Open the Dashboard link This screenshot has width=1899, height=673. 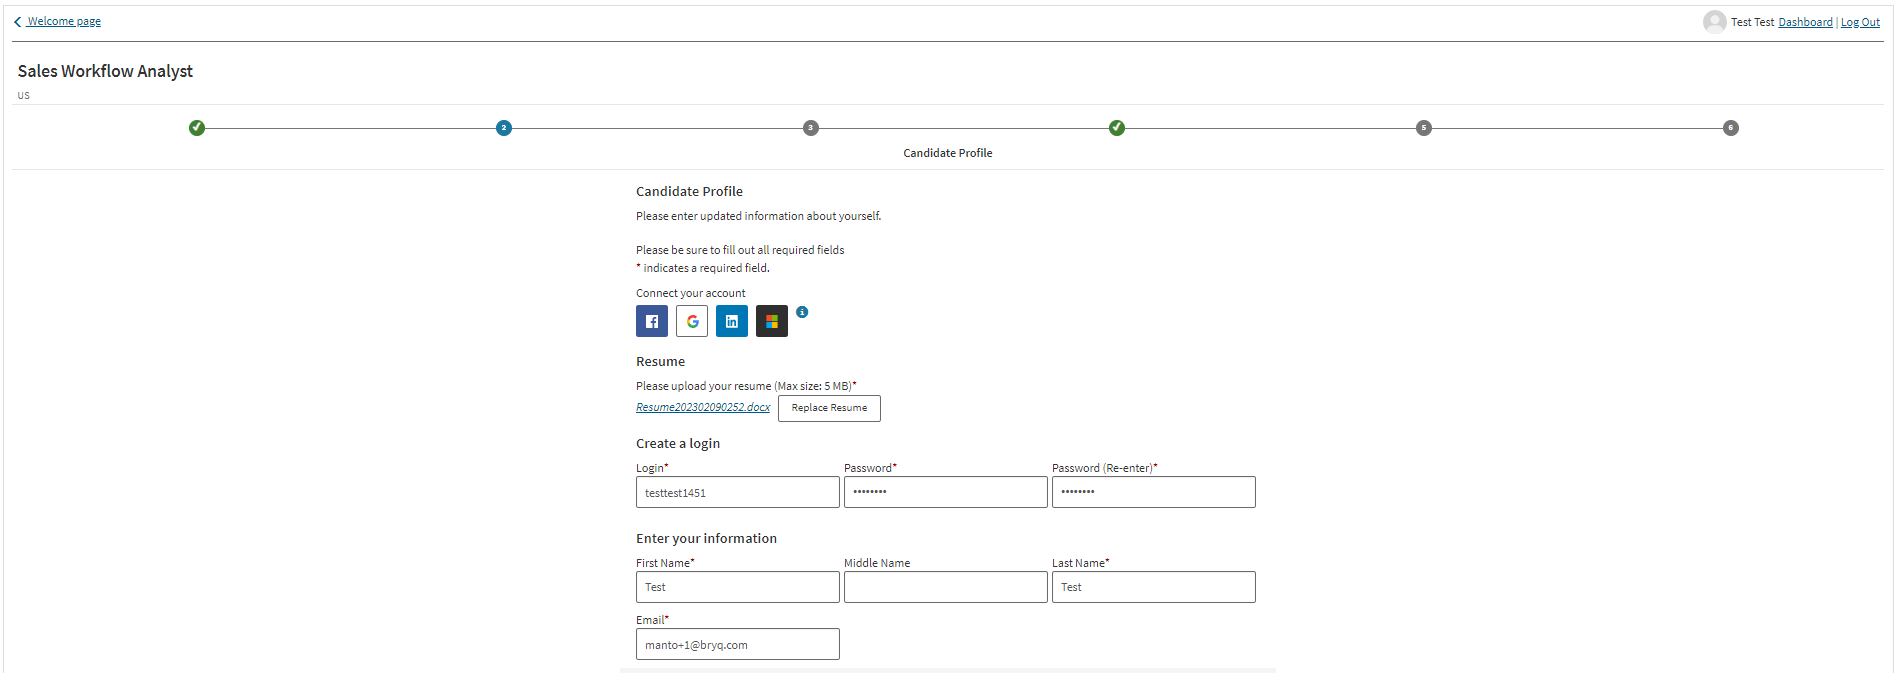(x=1805, y=22)
